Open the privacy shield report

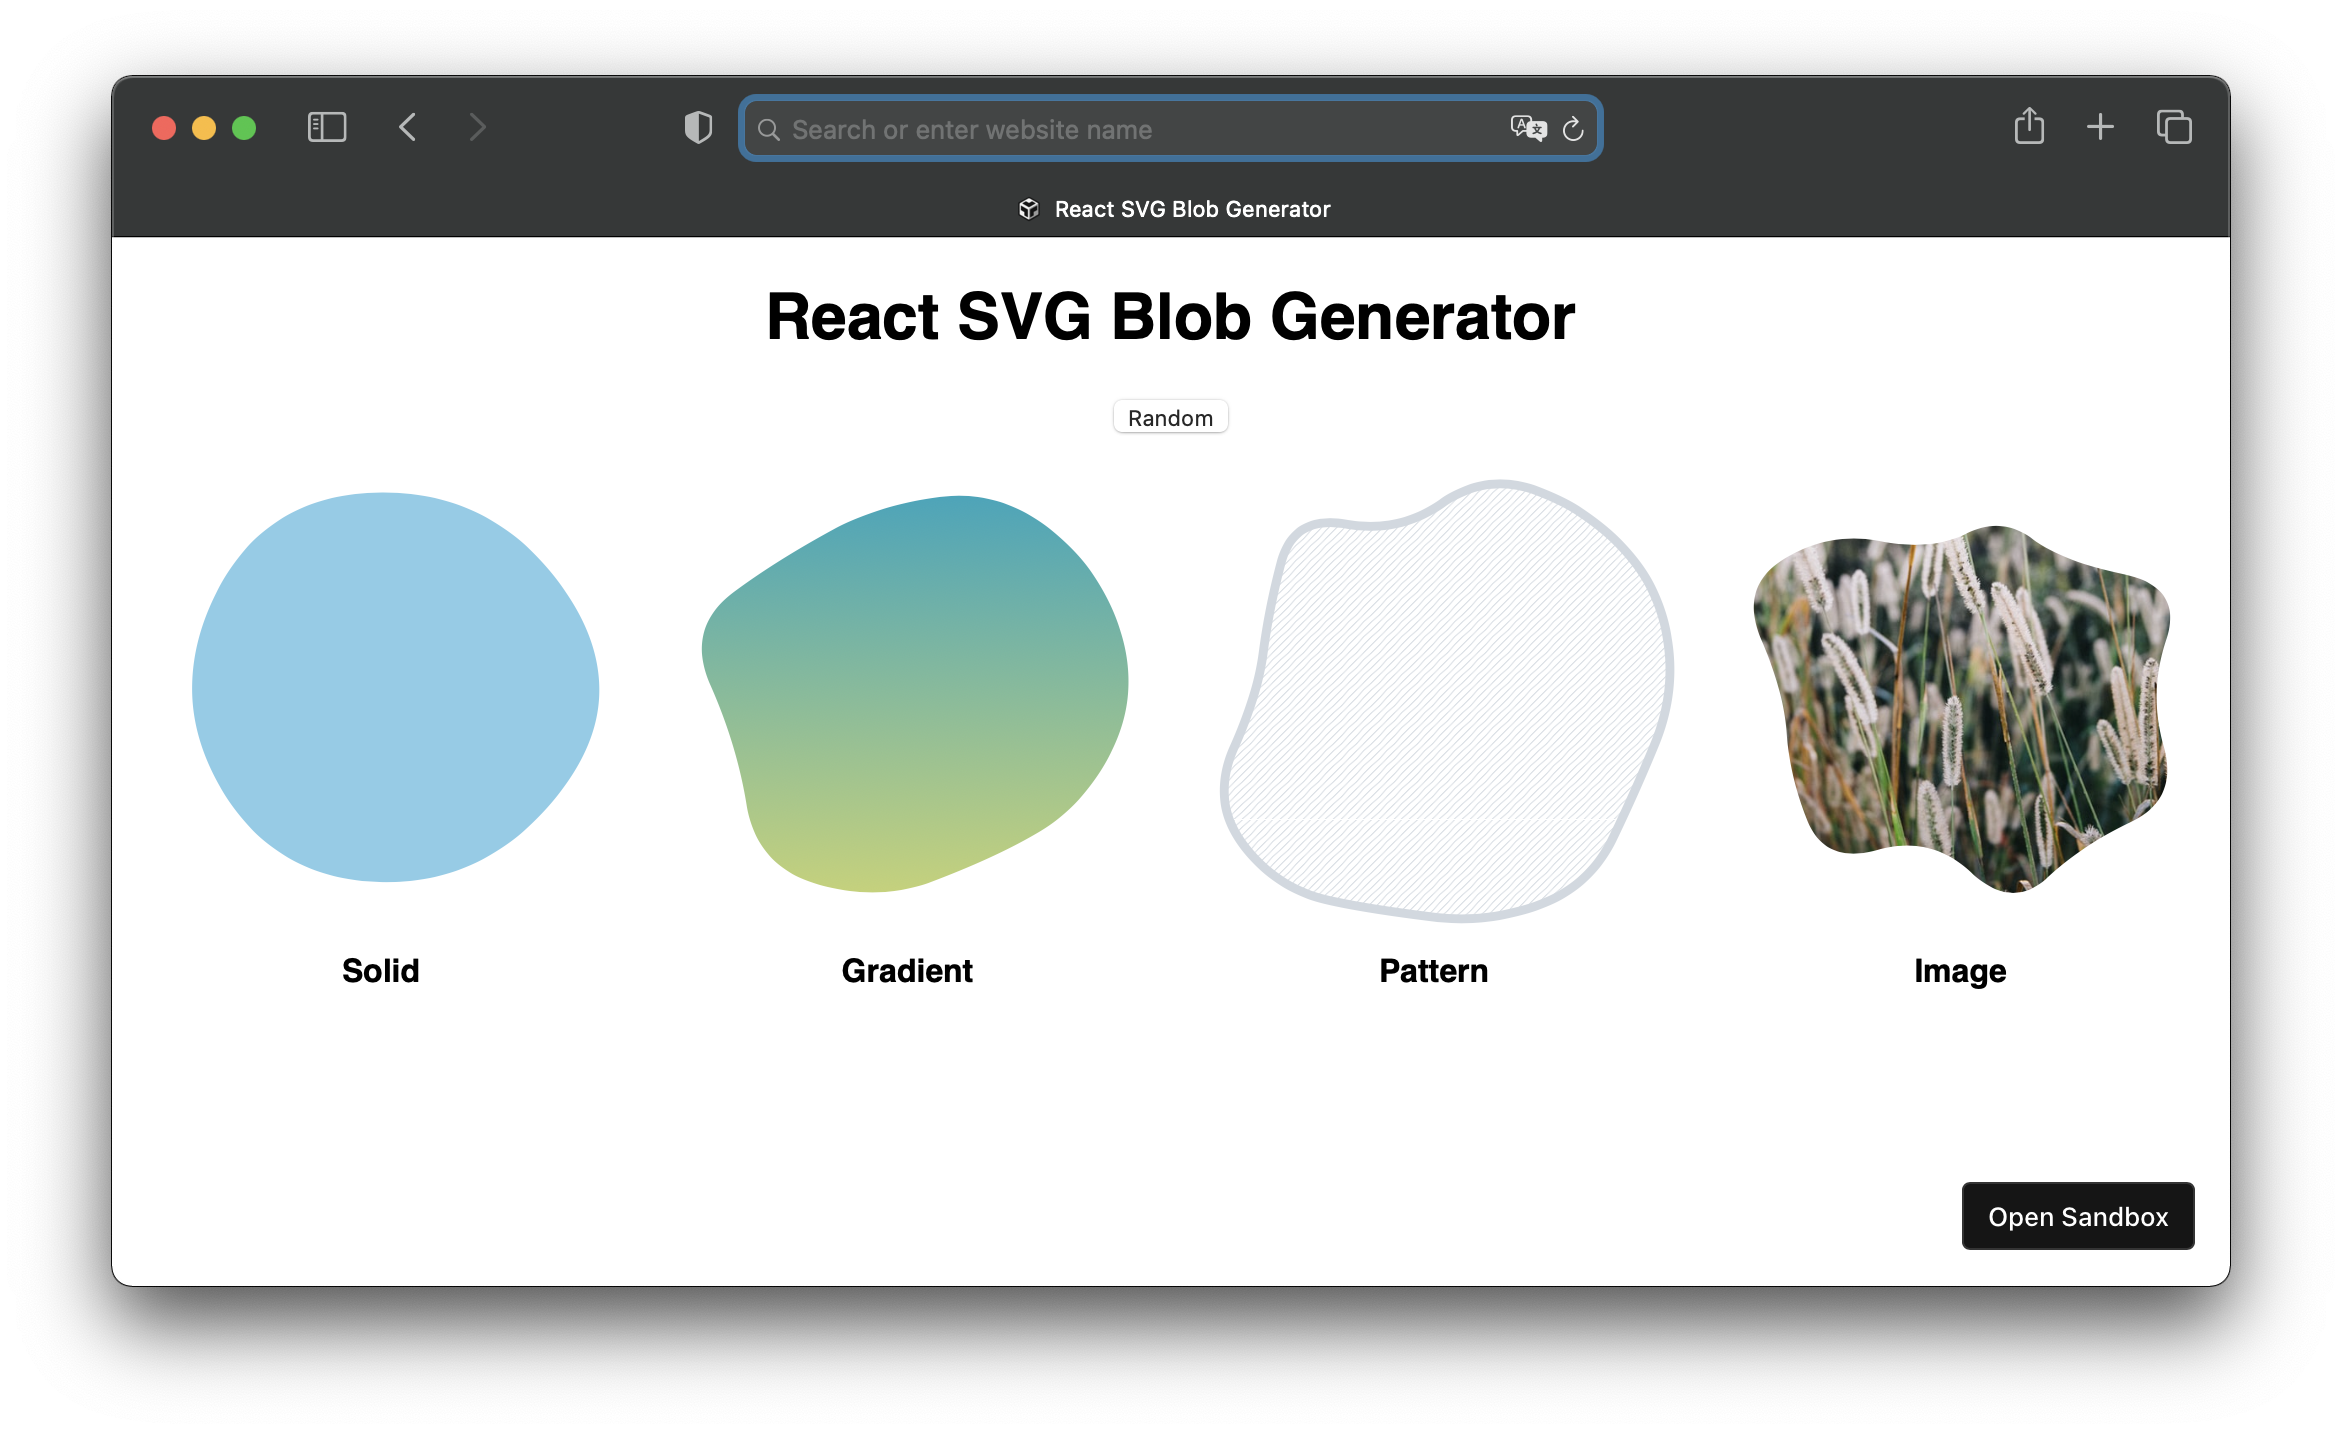click(x=698, y=128)
